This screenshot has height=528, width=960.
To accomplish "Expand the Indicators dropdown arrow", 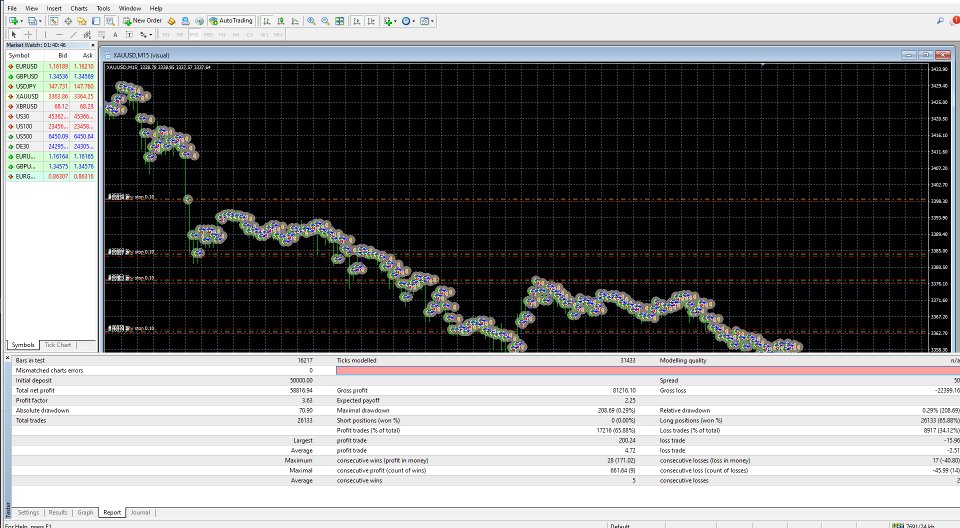I will [x=396, y=21].
